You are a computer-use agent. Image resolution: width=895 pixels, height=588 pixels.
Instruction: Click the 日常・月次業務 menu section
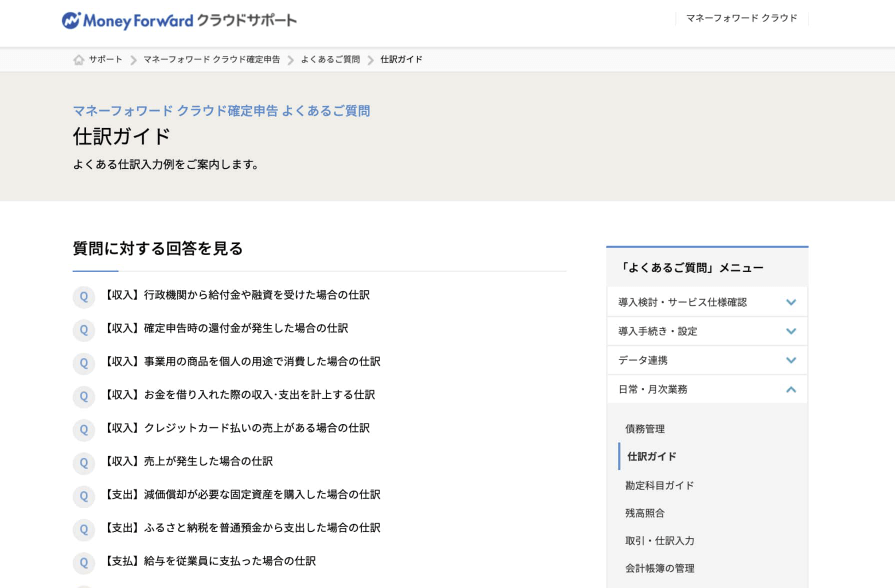[x=707, y=389]
